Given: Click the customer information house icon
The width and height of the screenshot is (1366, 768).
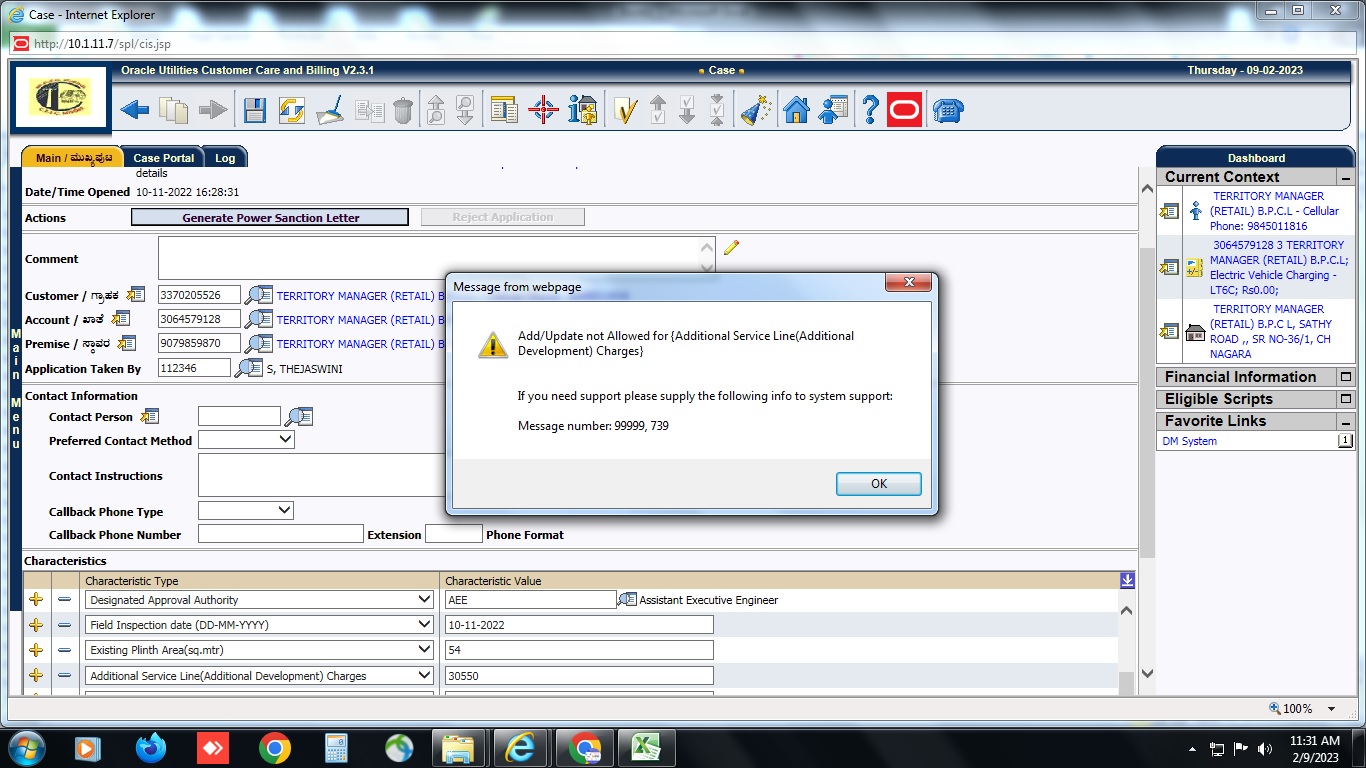Looking at the screenshot, I should [x=582, y=110].
